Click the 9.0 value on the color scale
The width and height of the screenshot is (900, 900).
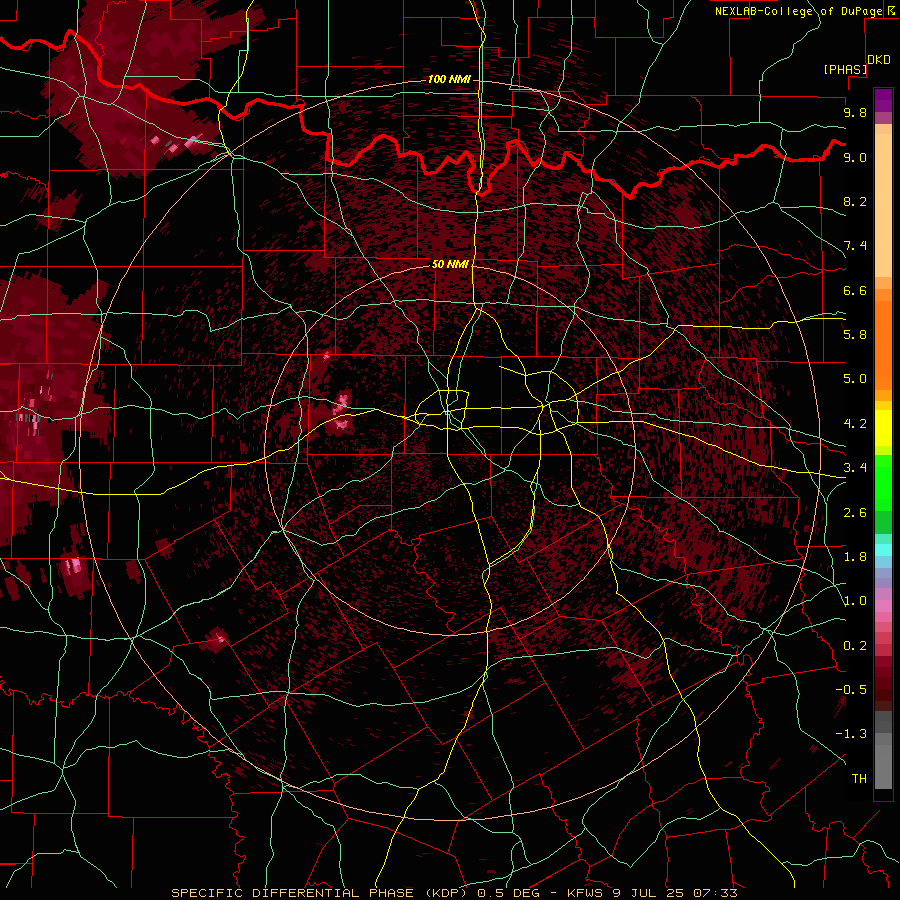pos(855,157)
